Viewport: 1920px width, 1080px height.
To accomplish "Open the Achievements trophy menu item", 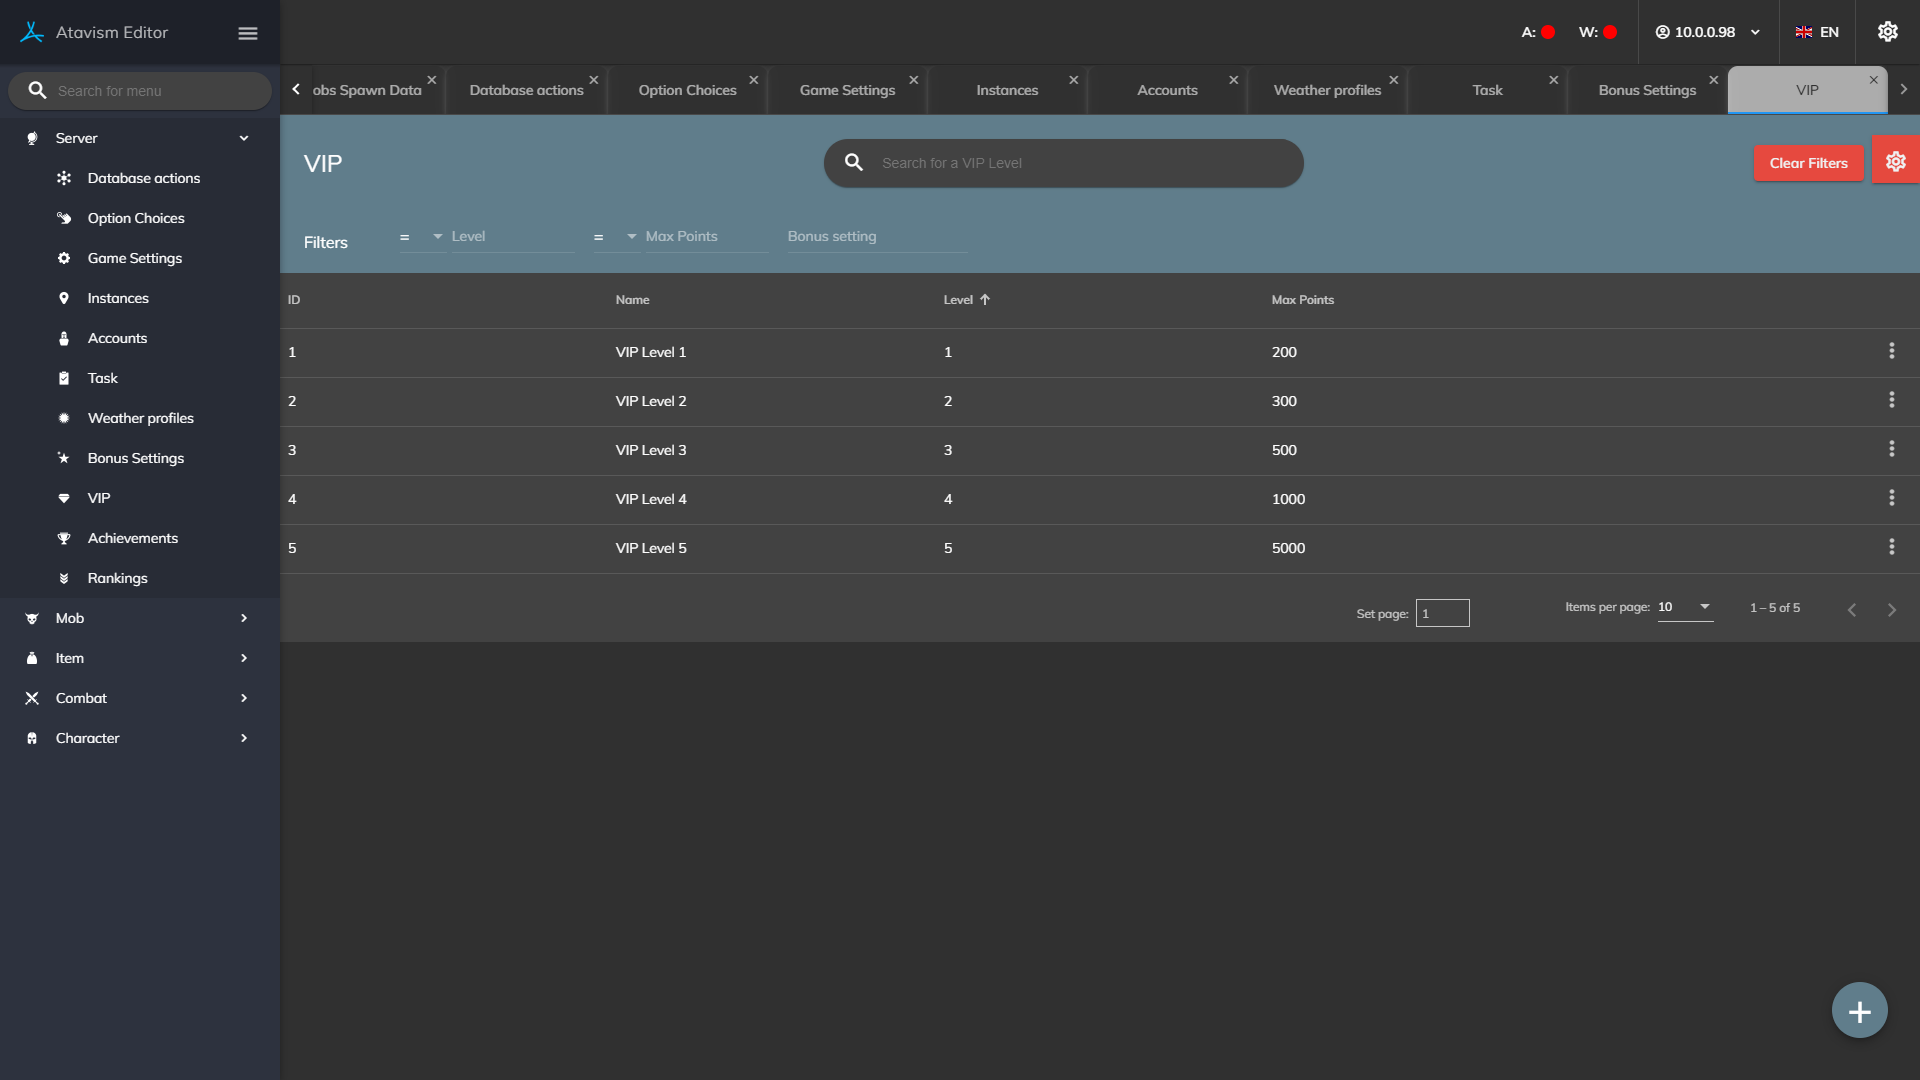I will click(132, 538).
